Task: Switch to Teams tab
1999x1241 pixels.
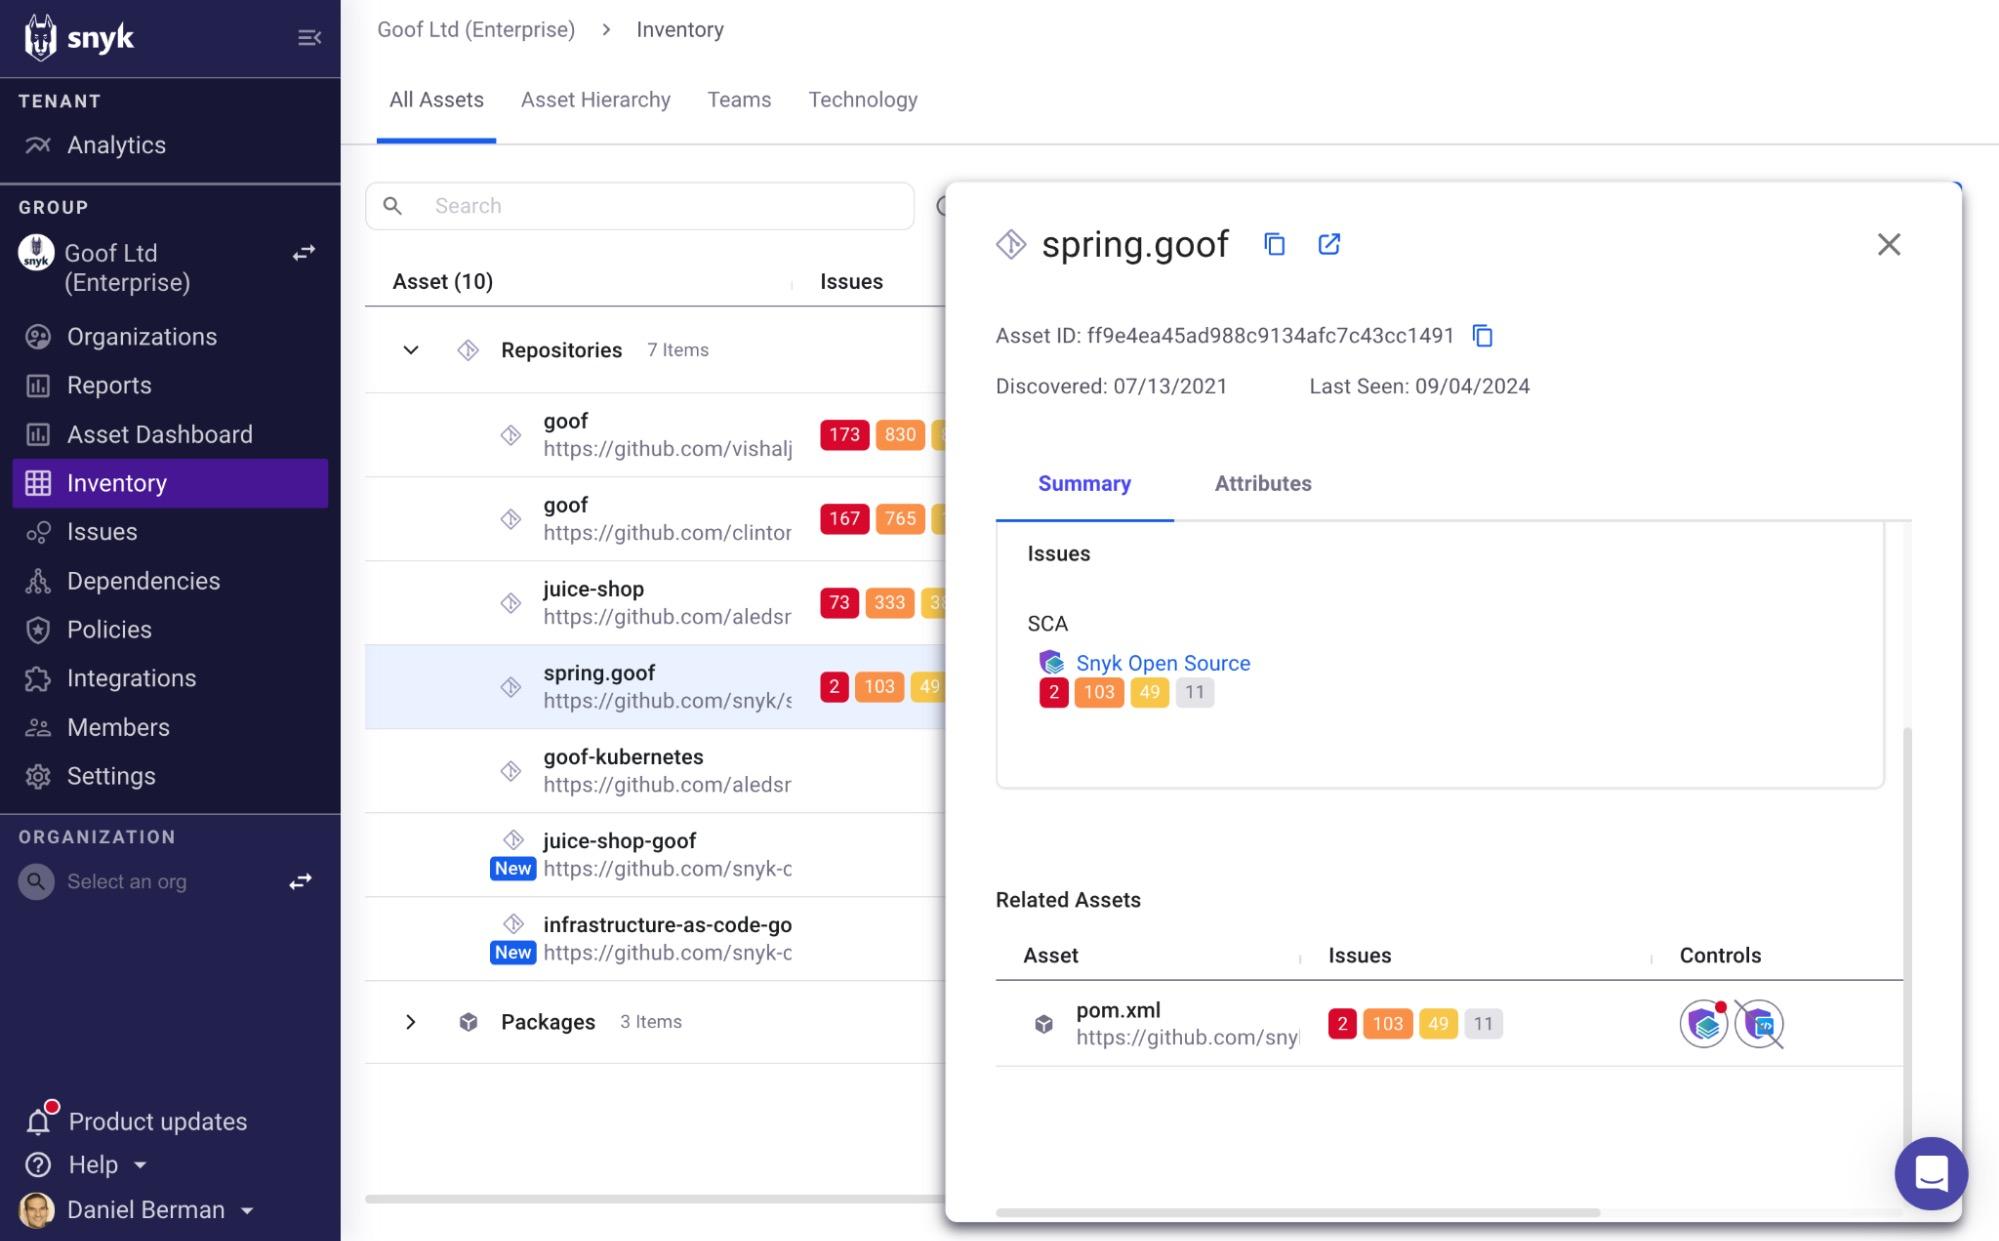Action: [739, 100]
